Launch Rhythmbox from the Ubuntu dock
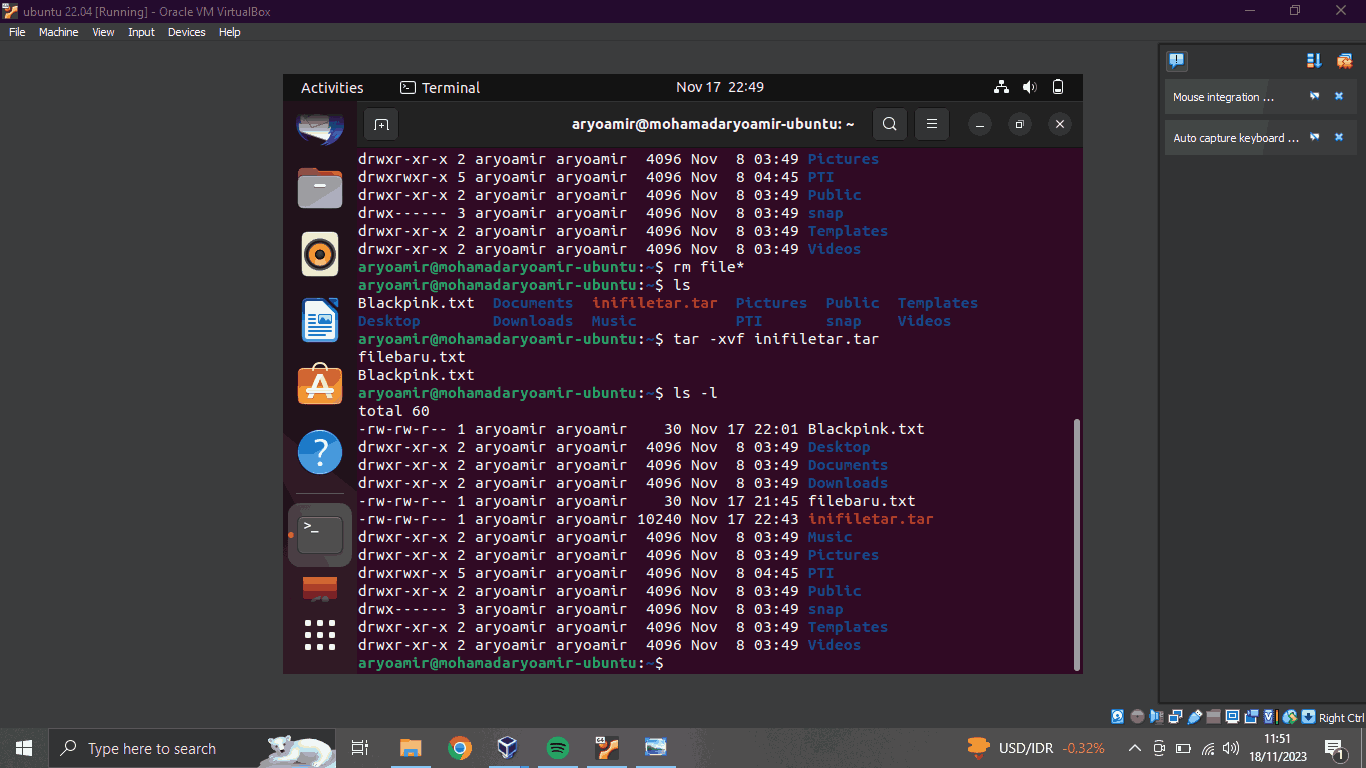Screen dimensions: 1366x768 point(320,254)
